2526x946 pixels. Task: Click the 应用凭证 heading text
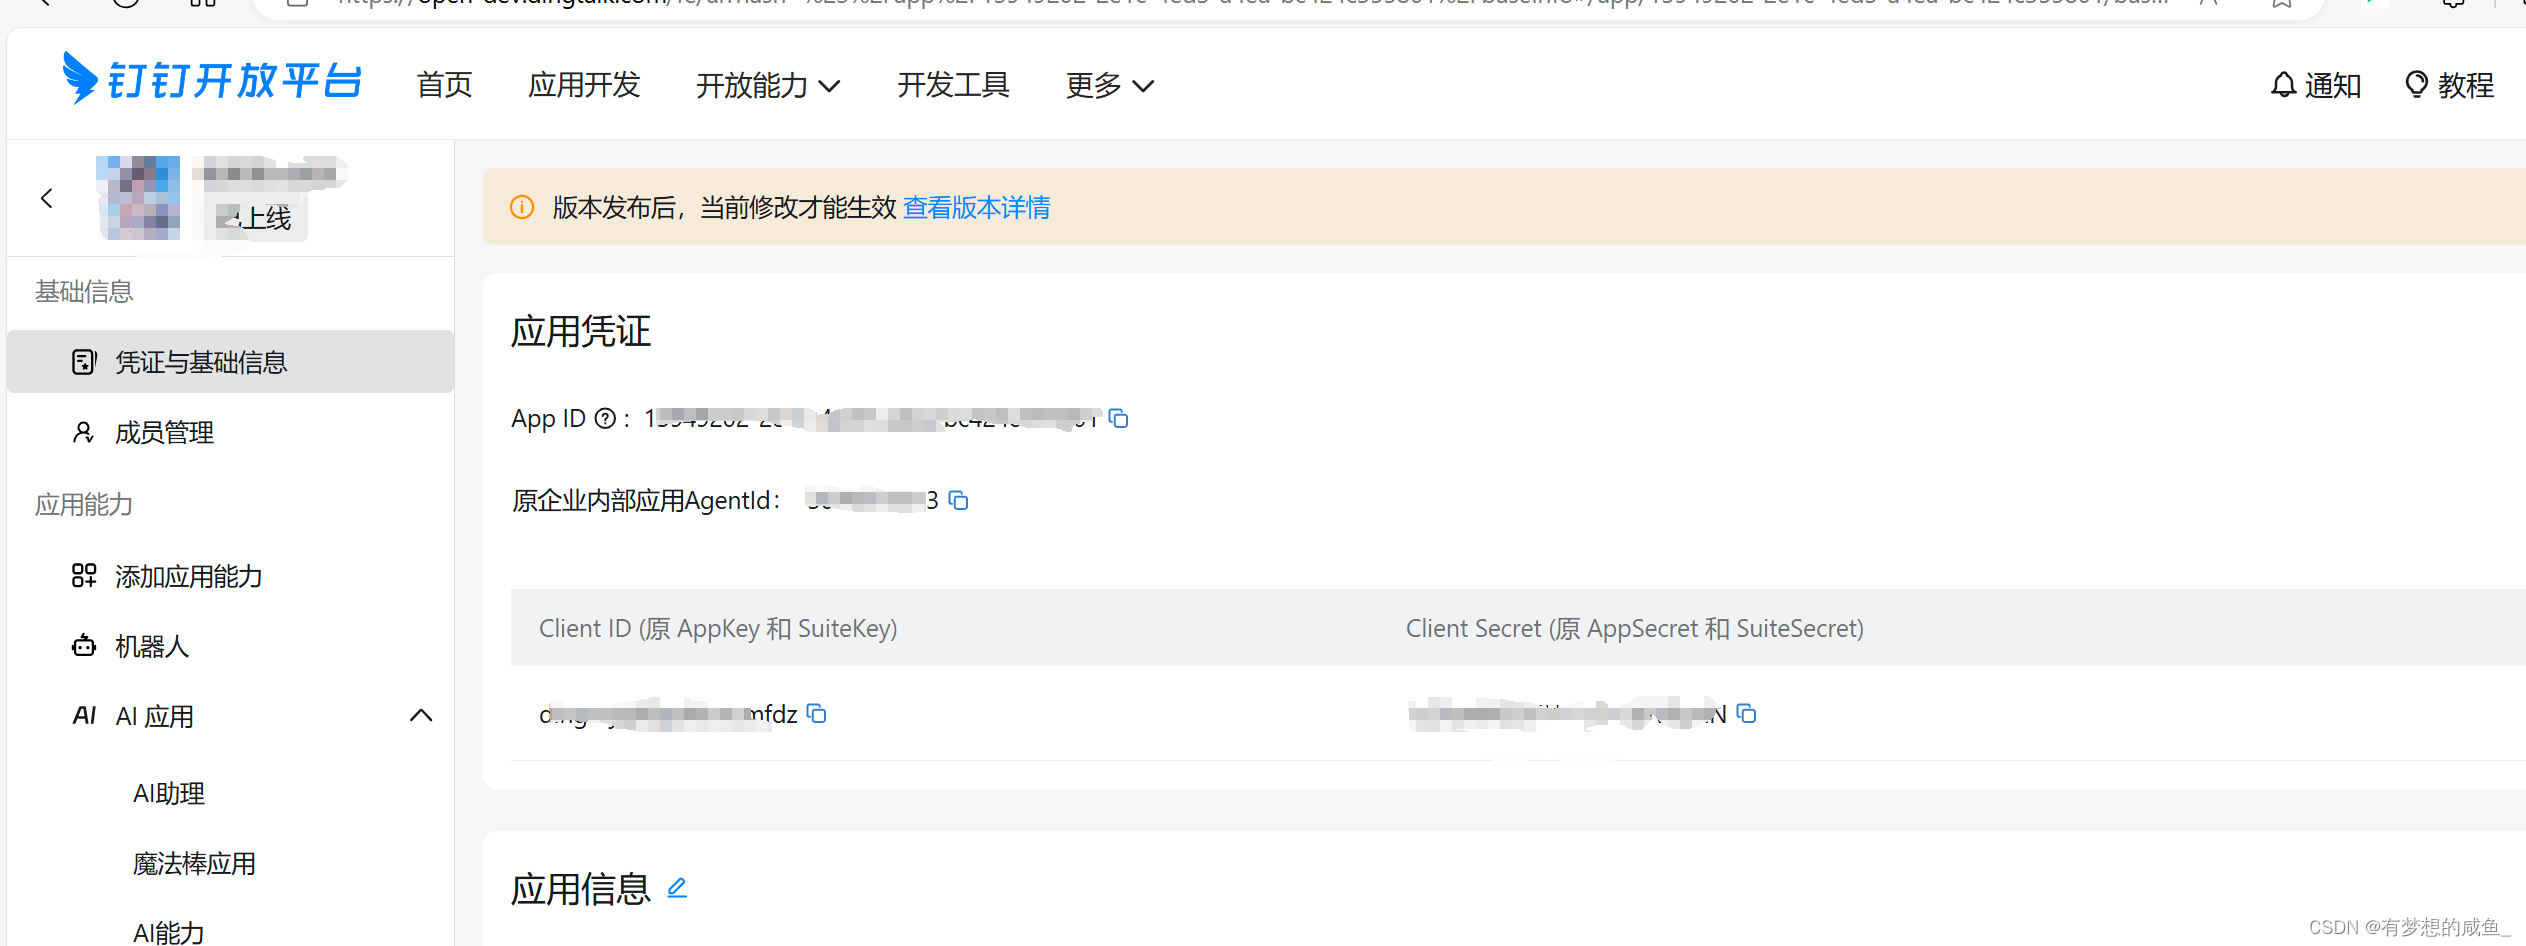point(581,331)
